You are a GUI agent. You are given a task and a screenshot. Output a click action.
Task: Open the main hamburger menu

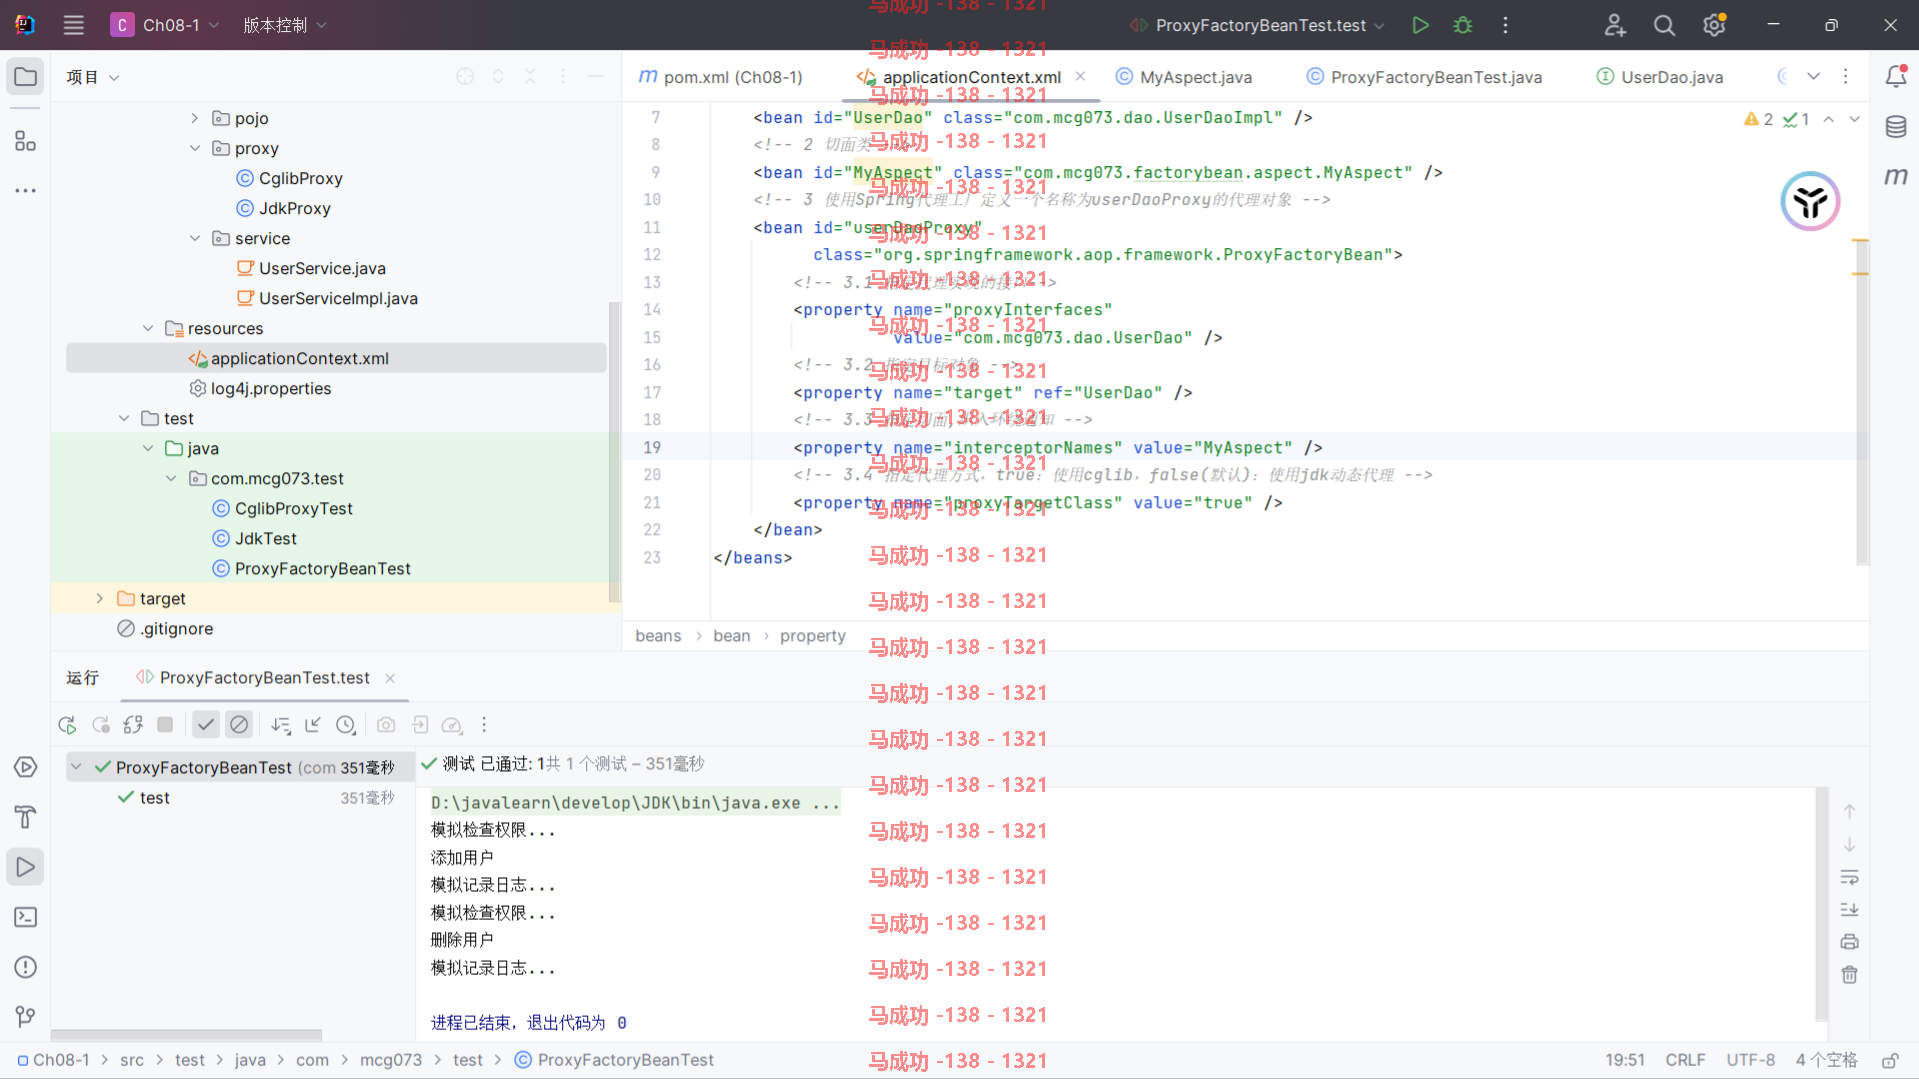tap(73, 25)
